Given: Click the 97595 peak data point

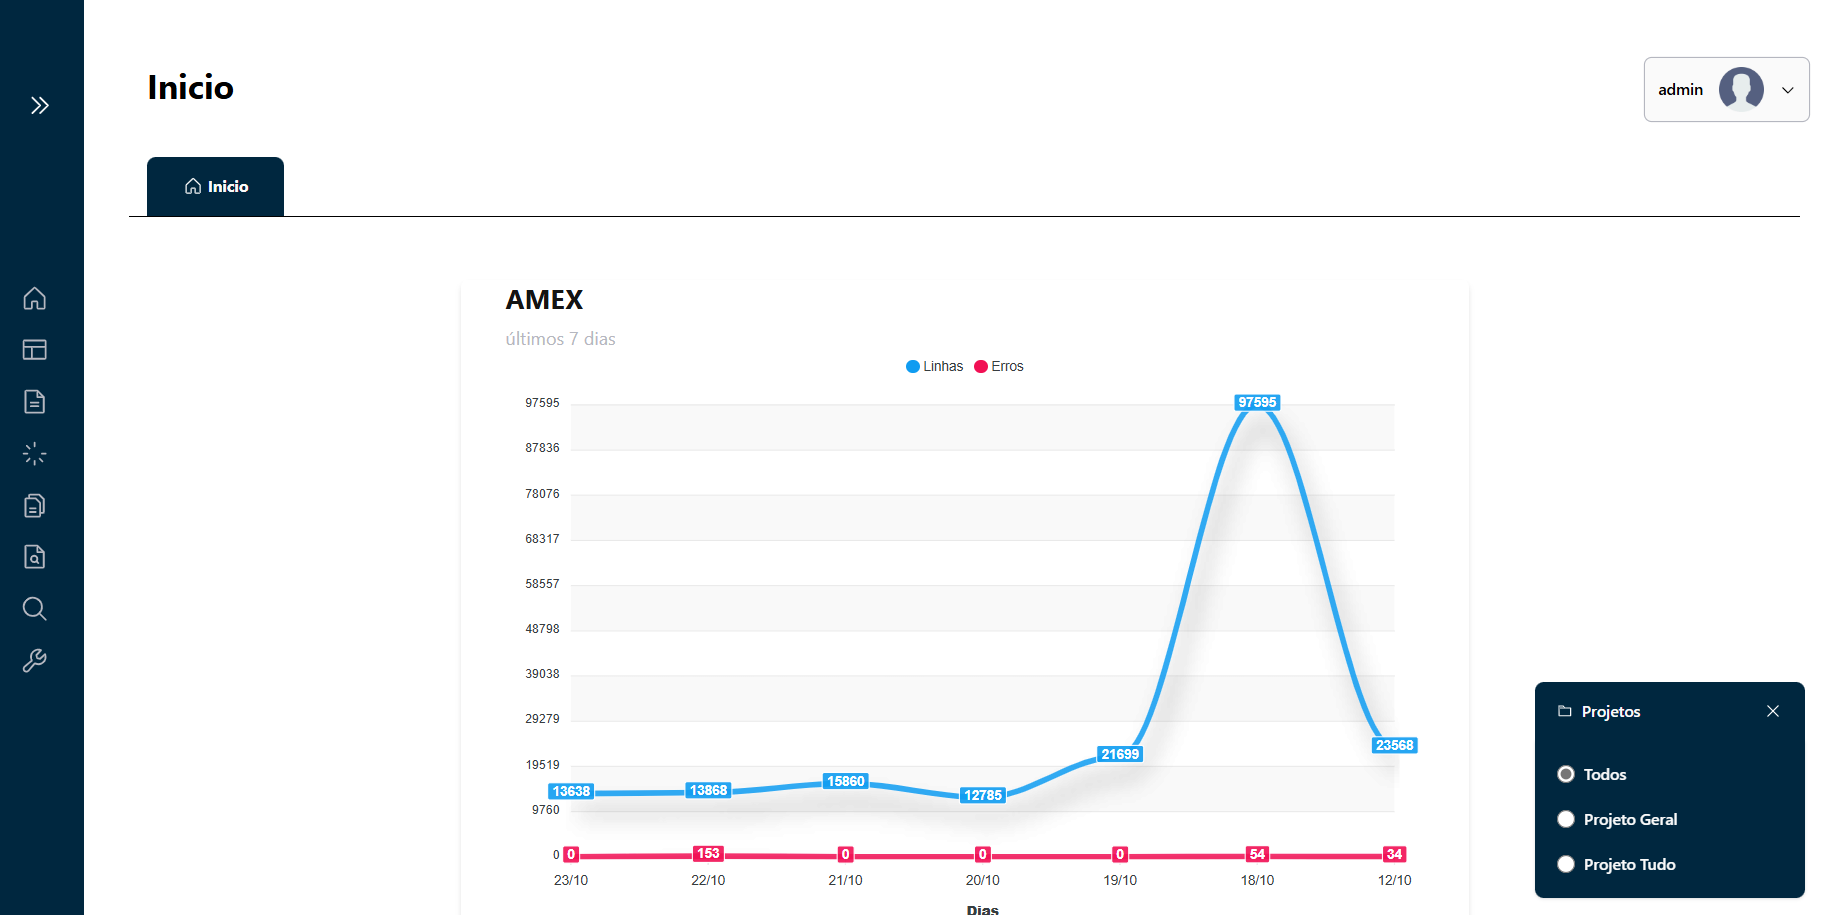Looking at the screenshot, I should coord(1257,403).
